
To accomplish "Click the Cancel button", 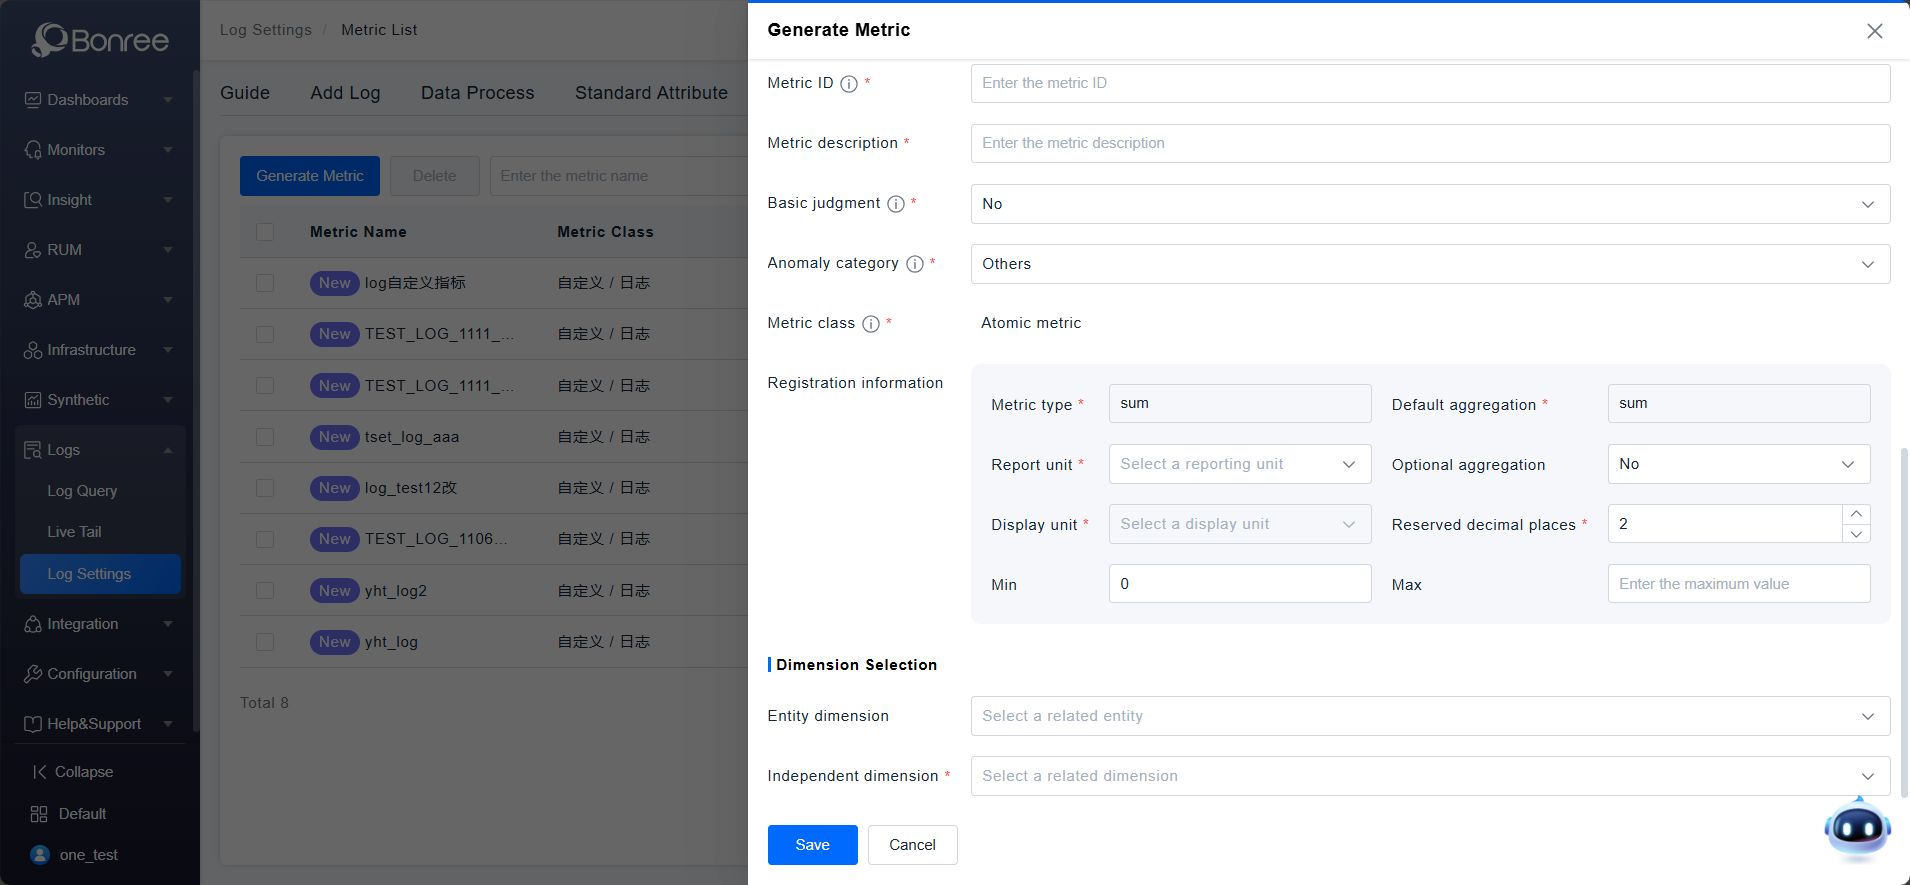I will click(x=912, y=845).
